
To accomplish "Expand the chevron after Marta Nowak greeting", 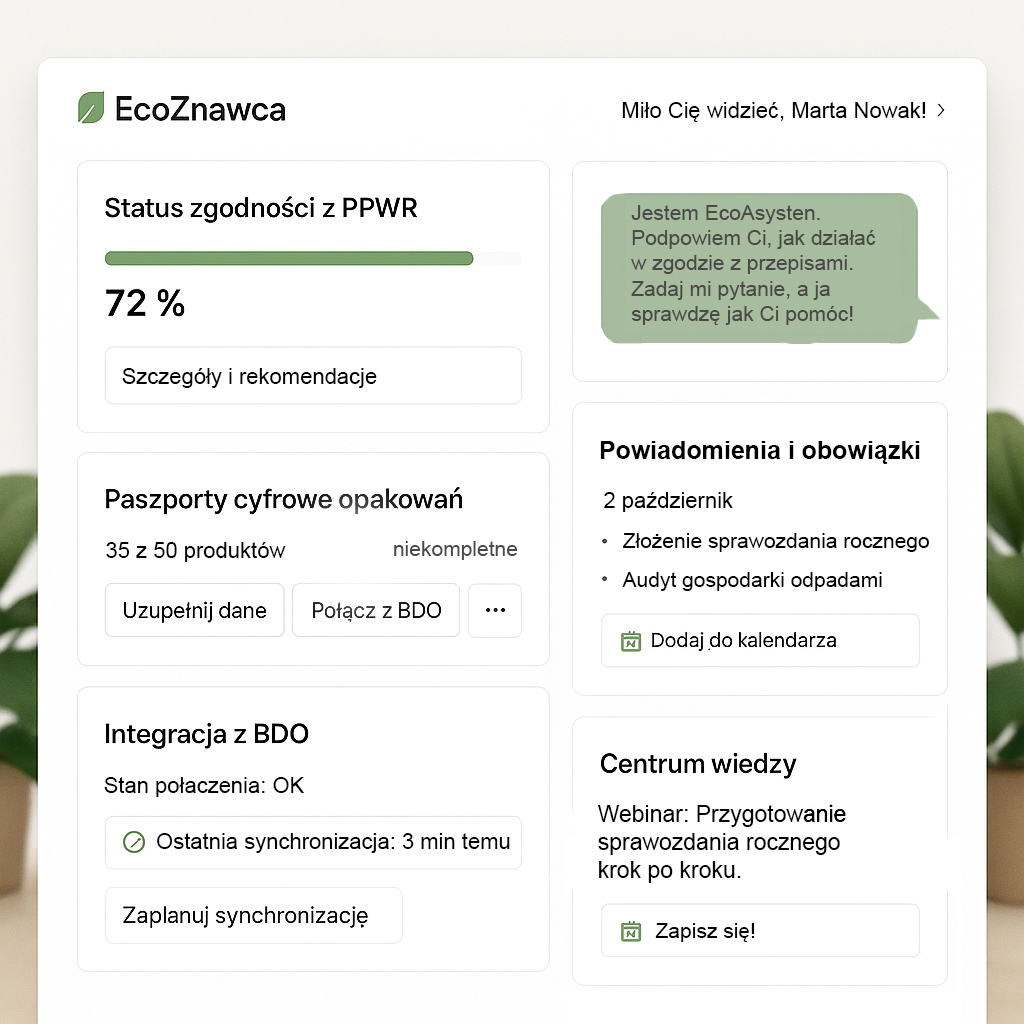I will (x=940, y=110).
